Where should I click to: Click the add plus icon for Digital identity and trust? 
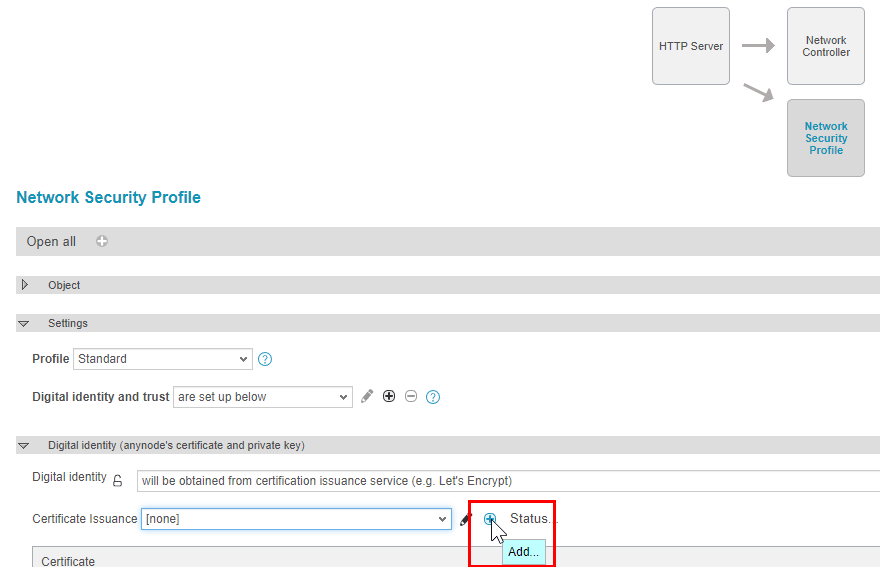pyautogui.click(x=389, y=397)
